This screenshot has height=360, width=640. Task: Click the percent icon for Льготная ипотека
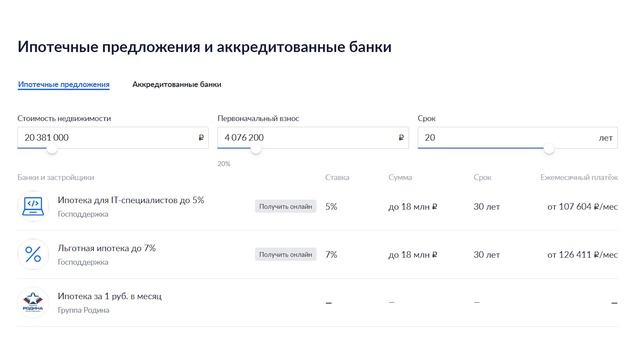pyautogui.click(x=33, y=254)
